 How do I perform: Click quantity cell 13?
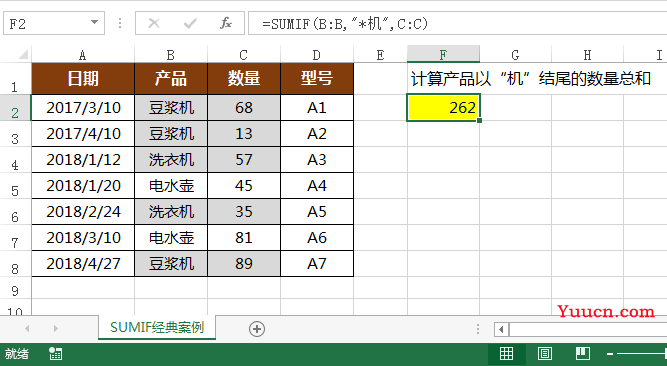point(244,134)
